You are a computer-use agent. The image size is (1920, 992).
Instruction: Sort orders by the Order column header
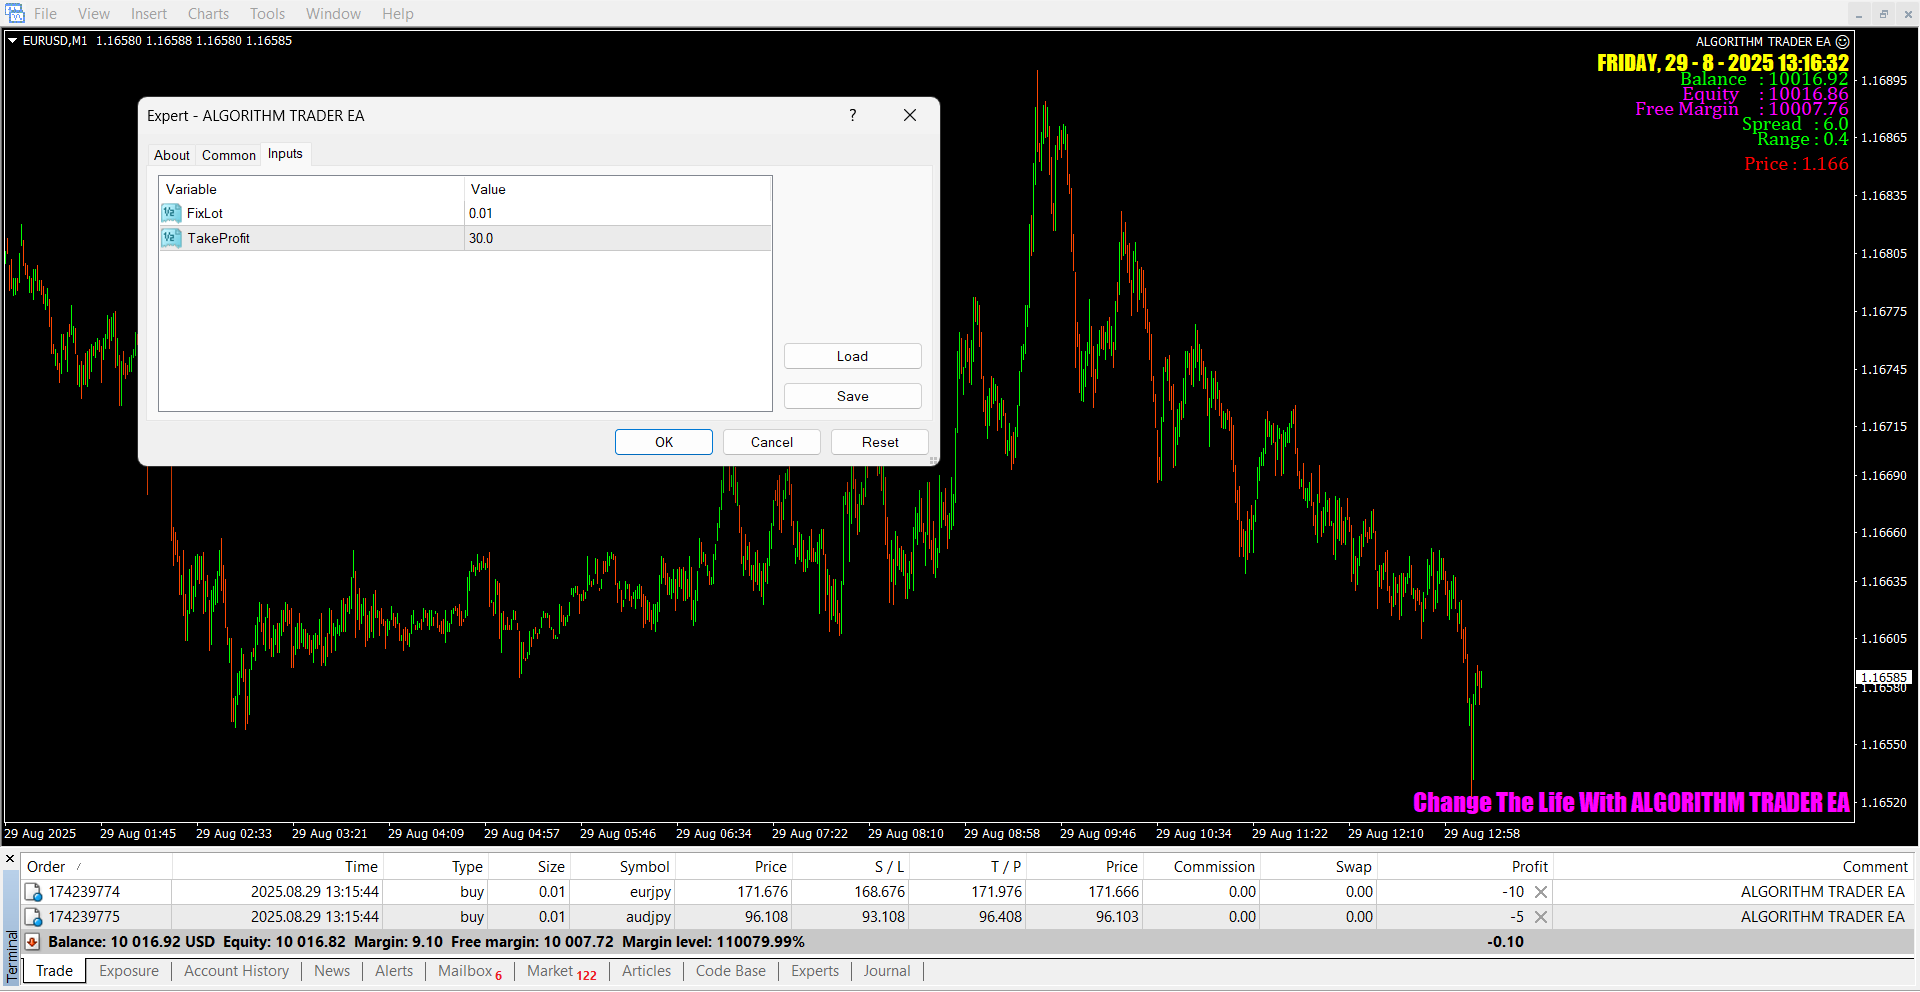(46, 867)
